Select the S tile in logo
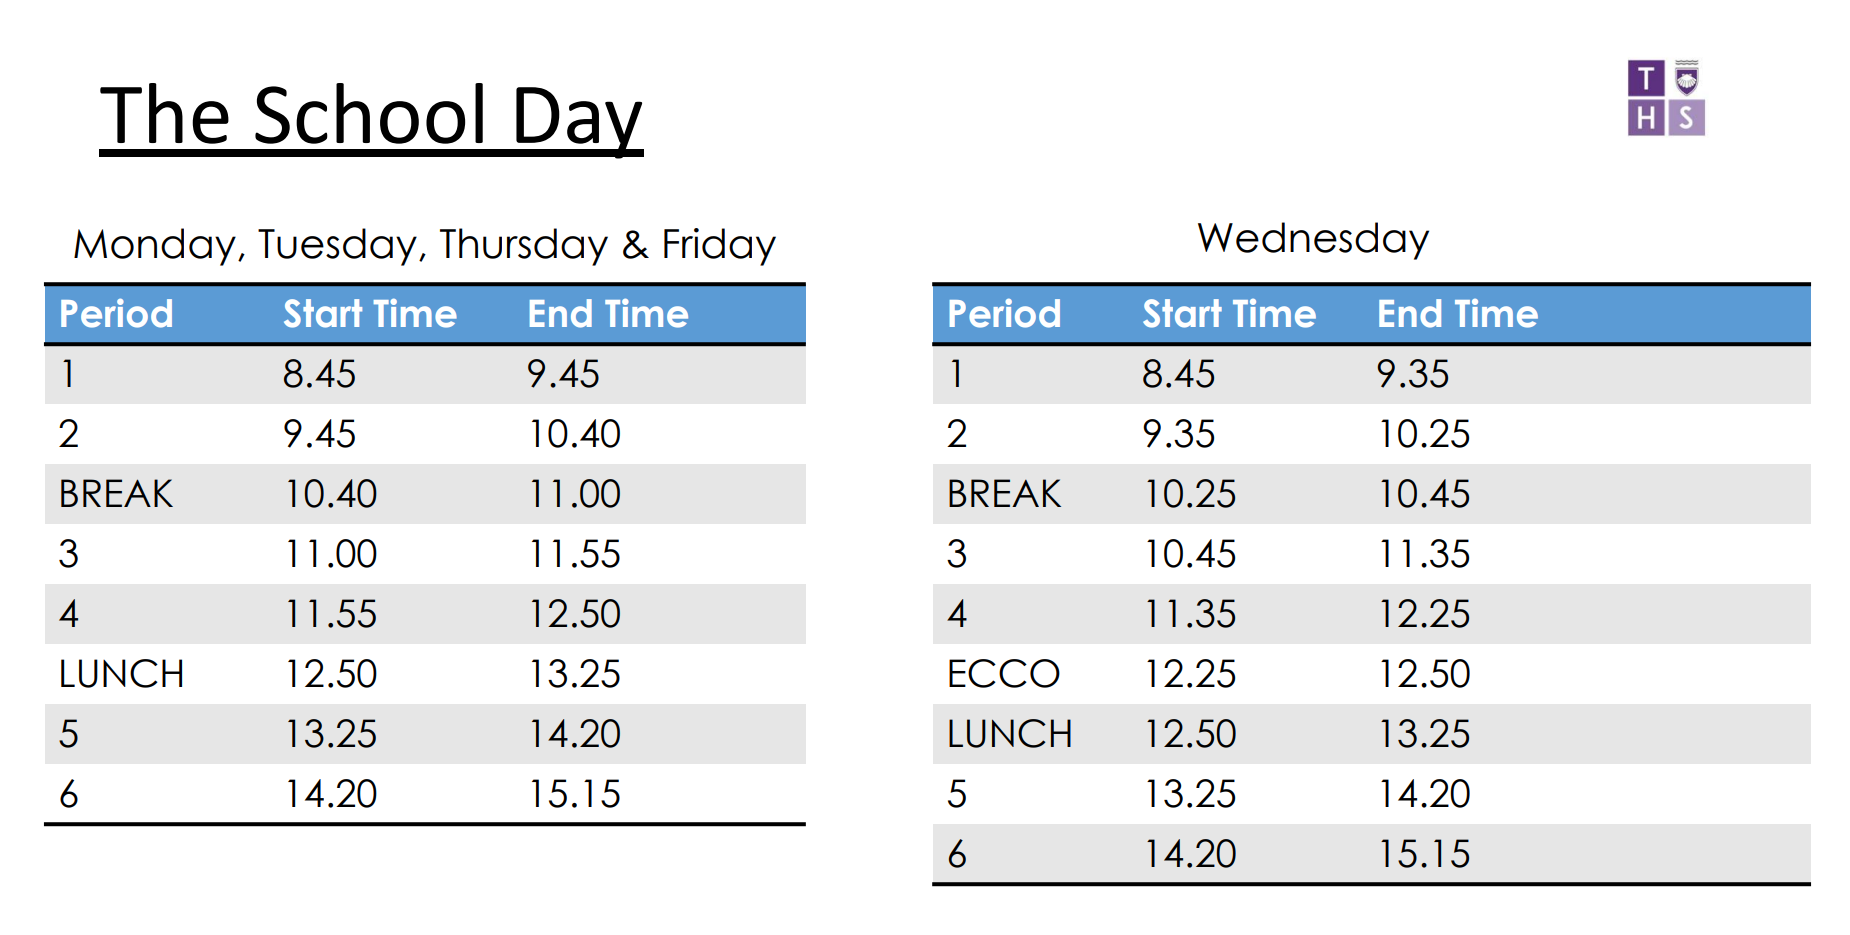 coord(1687,118)
